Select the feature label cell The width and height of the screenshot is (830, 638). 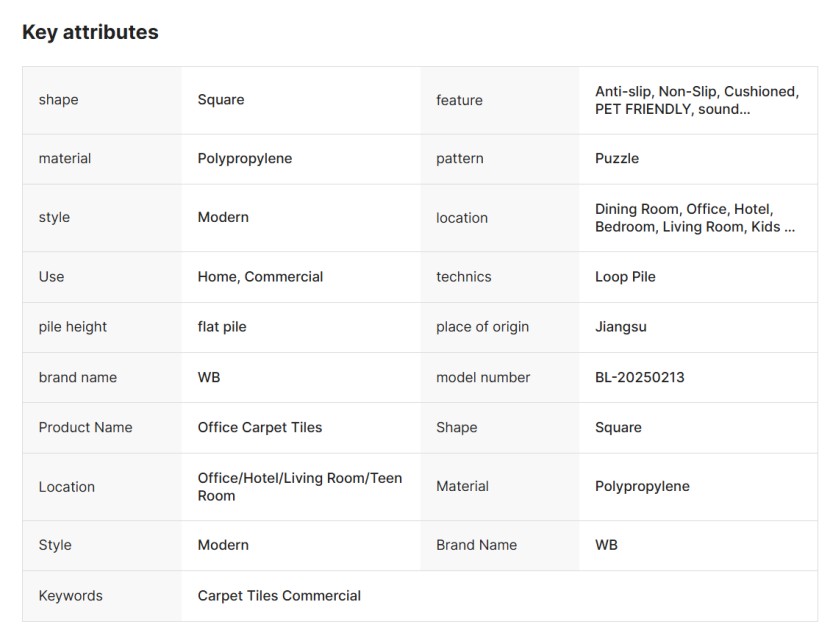pyautogui.click(x=459, y=100)
